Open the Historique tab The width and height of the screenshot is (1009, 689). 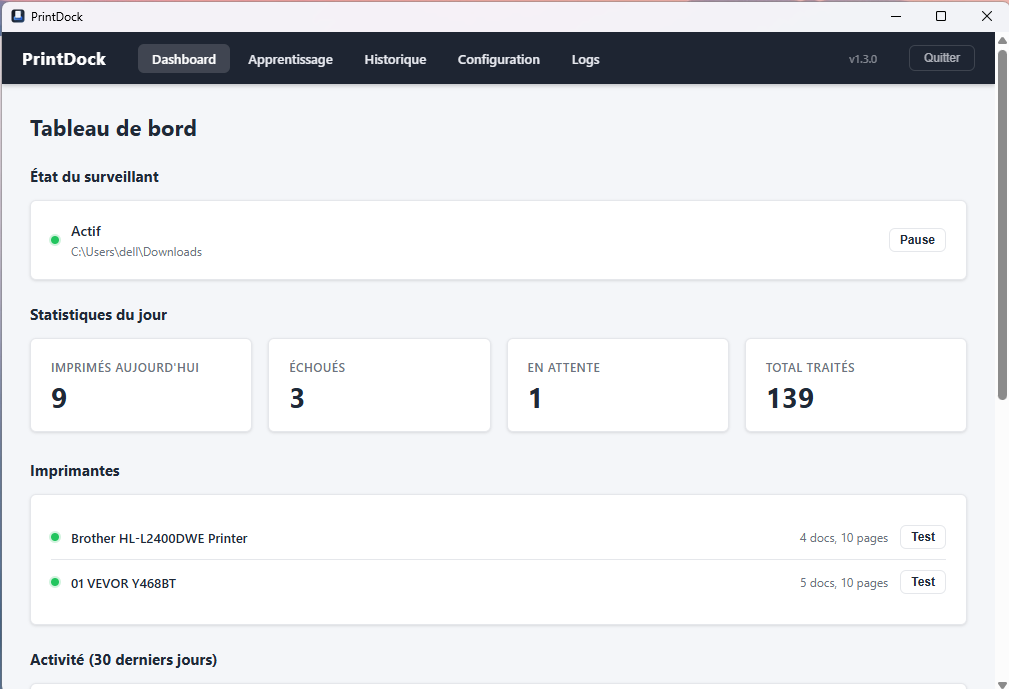395,59
